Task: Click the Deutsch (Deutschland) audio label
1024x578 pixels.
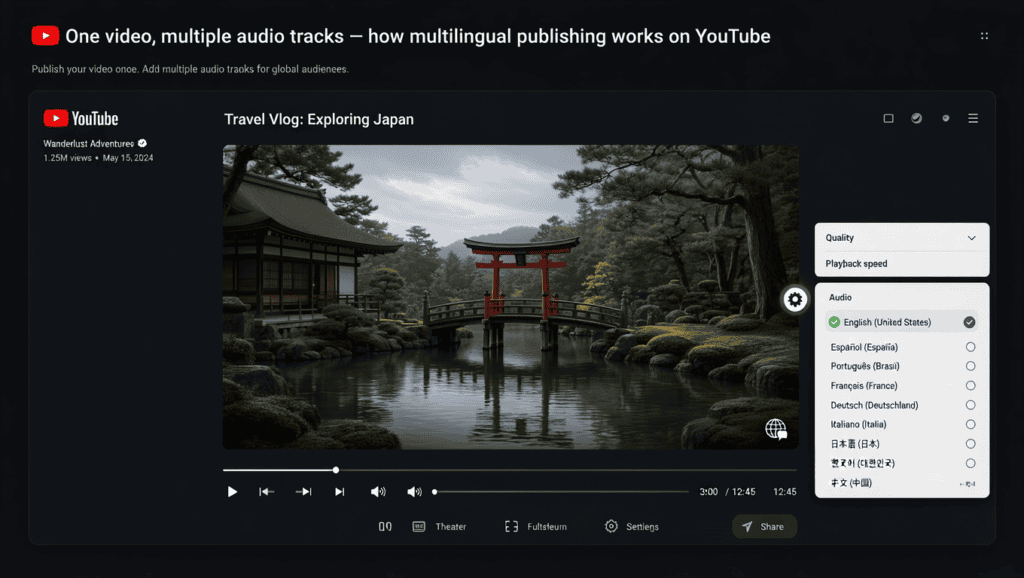Action: pos(874,405)
